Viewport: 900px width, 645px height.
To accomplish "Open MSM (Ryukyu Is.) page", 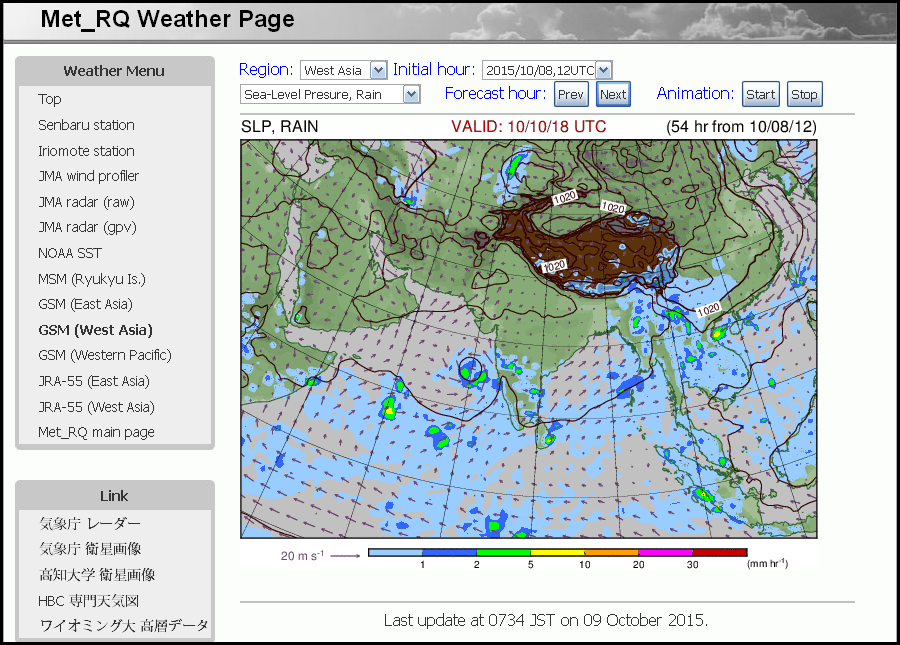I will [x=92, y=279].
